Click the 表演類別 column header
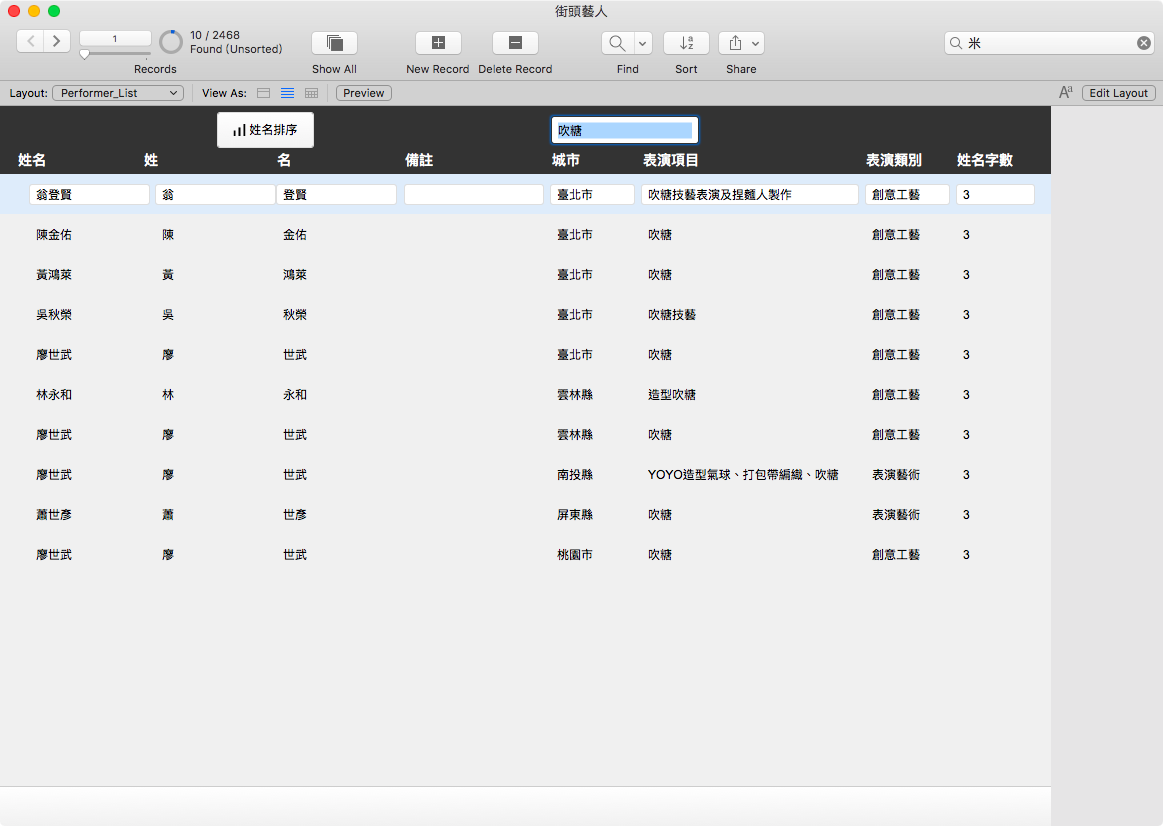The width and height of the screenshot is (1163, 826). point(894,160)
